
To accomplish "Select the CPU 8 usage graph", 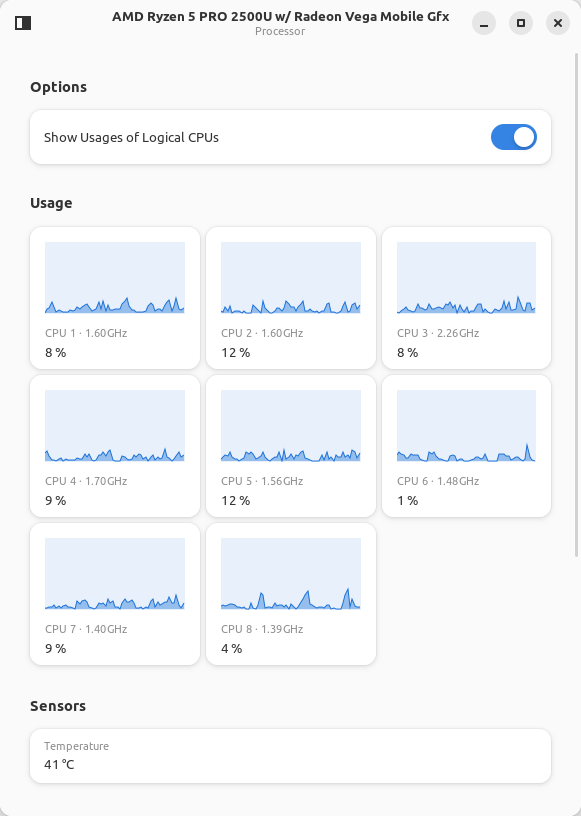I will pos(291,573).
